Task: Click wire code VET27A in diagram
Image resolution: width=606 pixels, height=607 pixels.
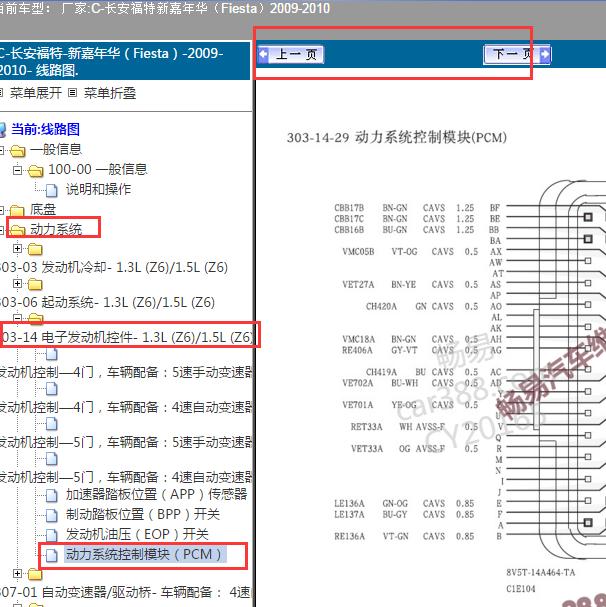Action: click(x=358, y=285)
